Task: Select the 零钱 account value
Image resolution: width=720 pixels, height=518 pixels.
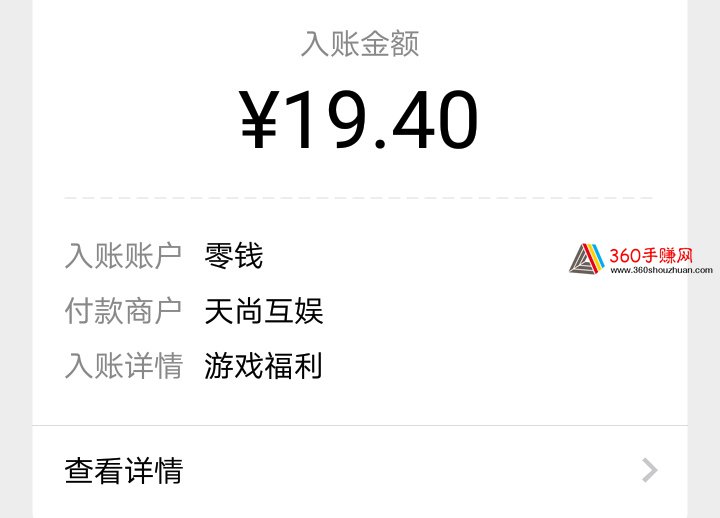Action: click(x=234, y=256)
